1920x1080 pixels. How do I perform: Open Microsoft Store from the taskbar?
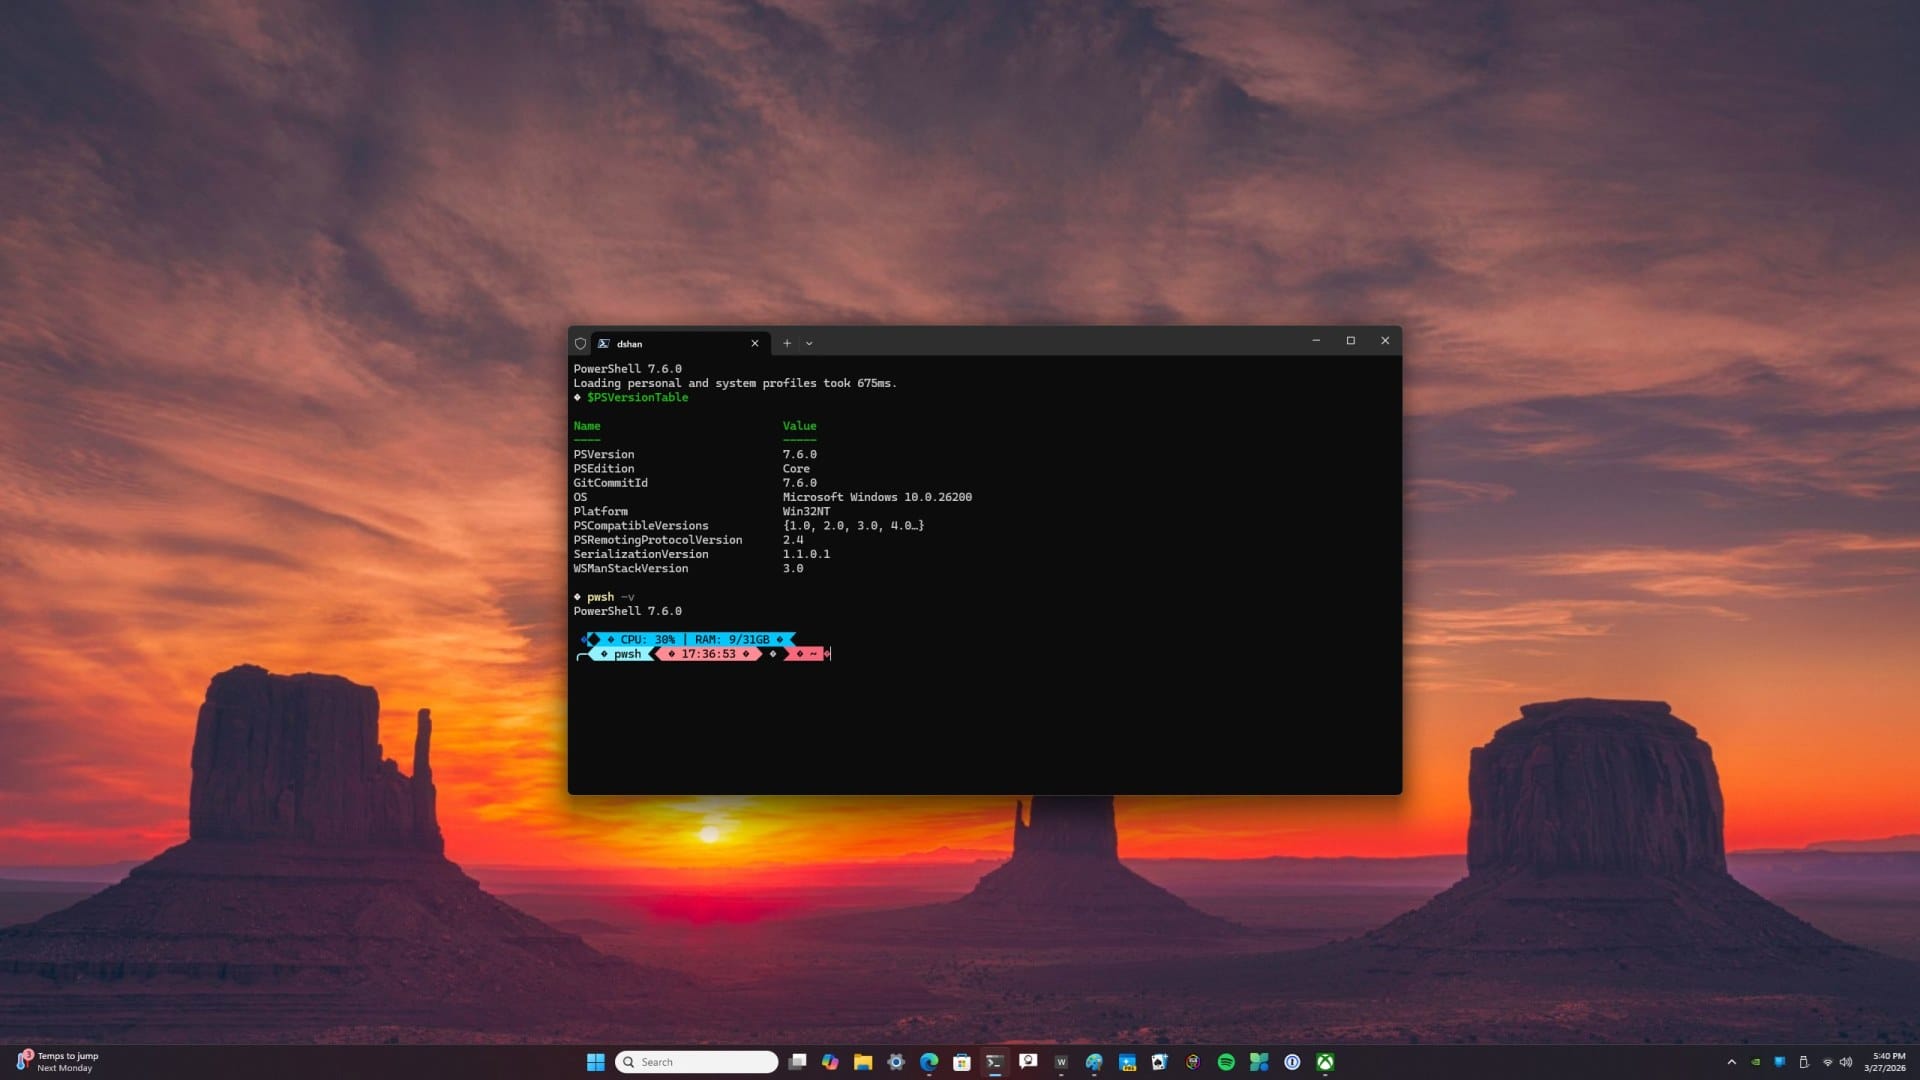coord(961,1062)
